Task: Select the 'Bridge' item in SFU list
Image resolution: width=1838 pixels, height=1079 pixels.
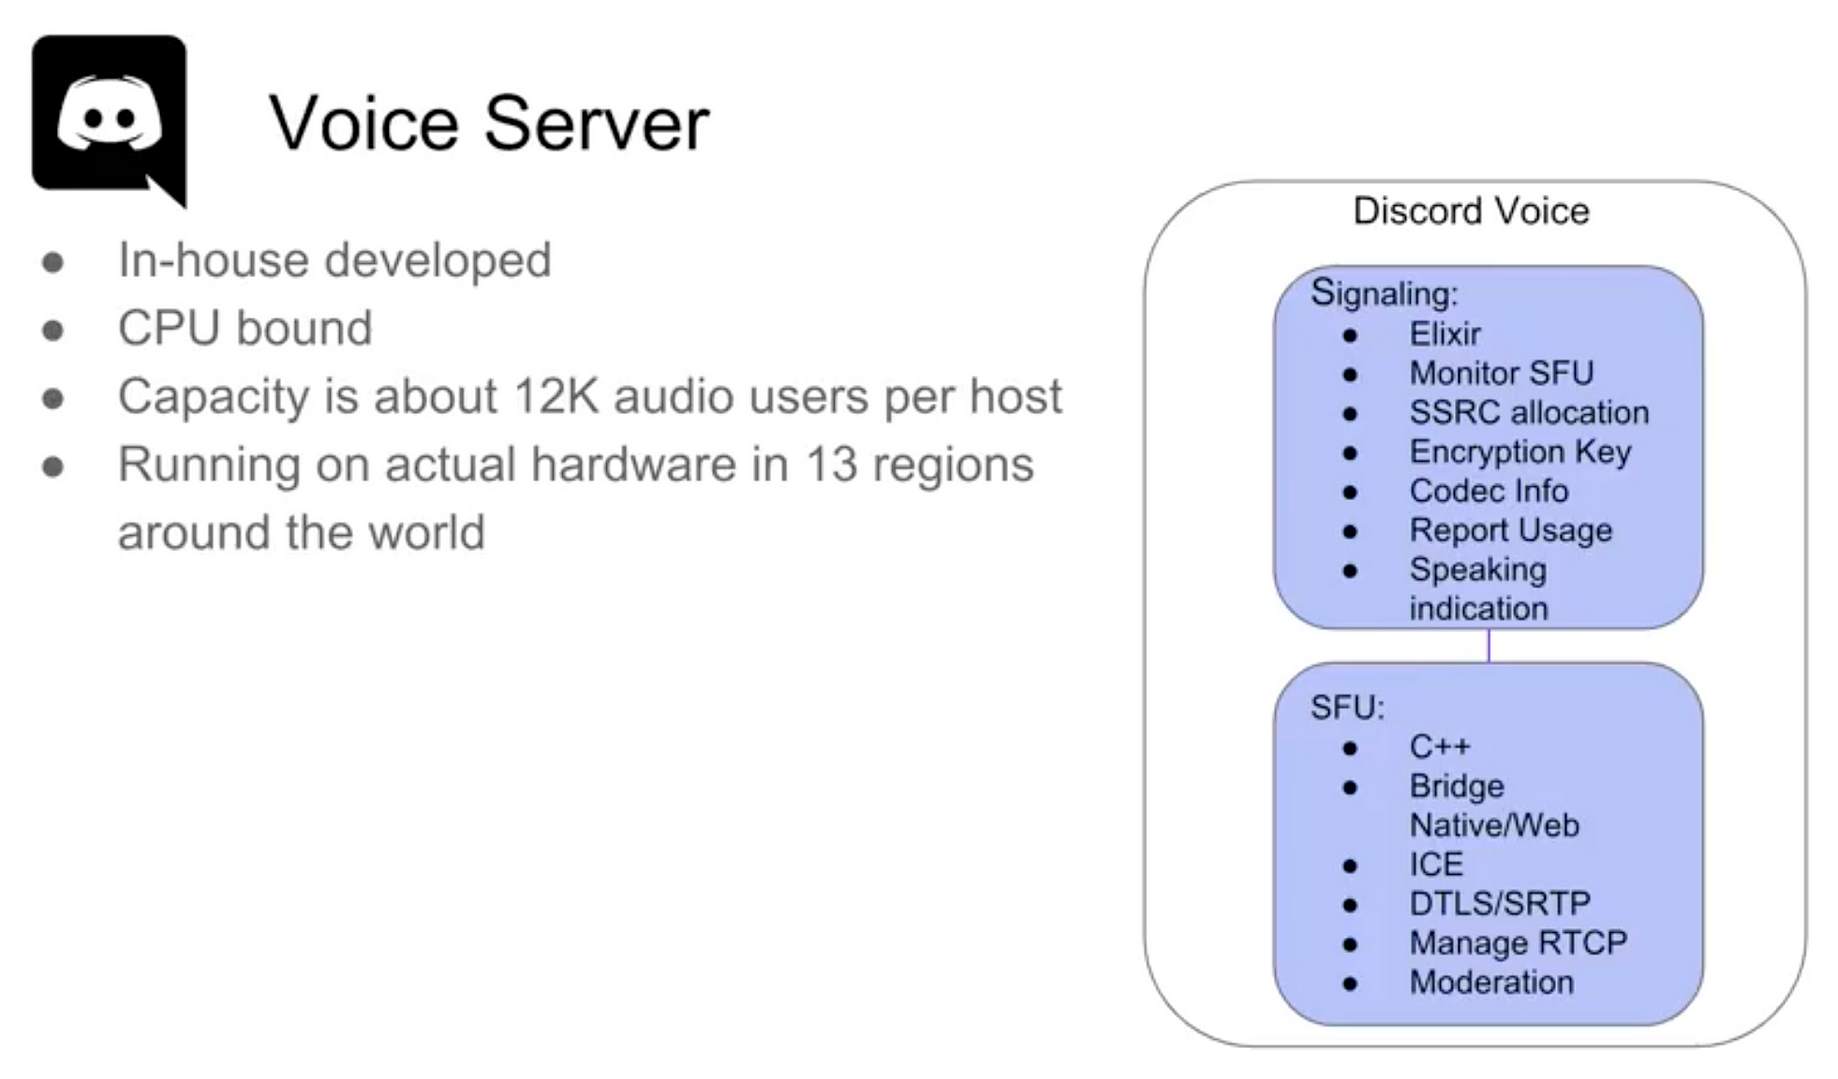Action: point(1456,787)
